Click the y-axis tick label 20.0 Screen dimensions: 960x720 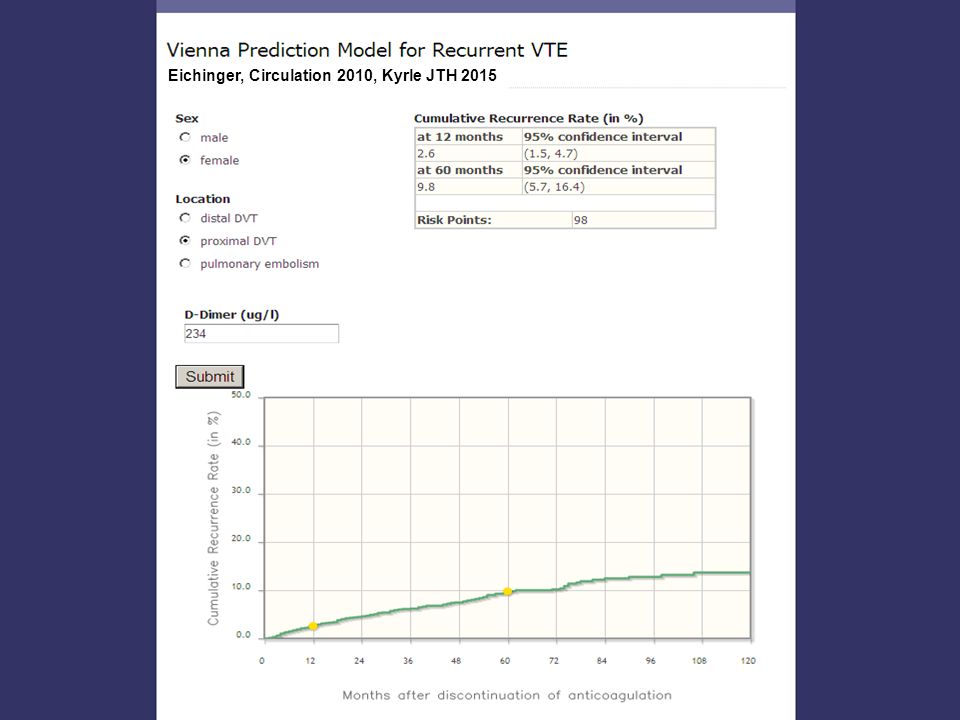click(x=241, y=539)
